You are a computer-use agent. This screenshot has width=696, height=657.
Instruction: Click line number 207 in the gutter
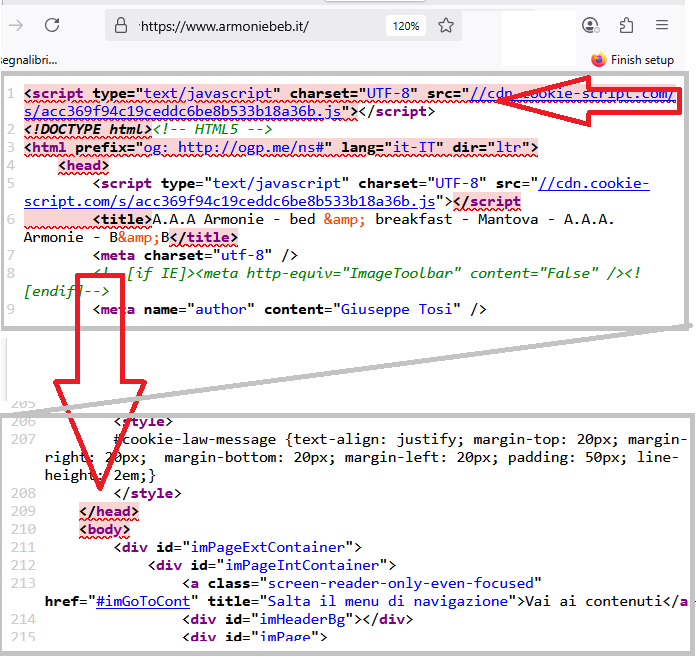point(23,439)
